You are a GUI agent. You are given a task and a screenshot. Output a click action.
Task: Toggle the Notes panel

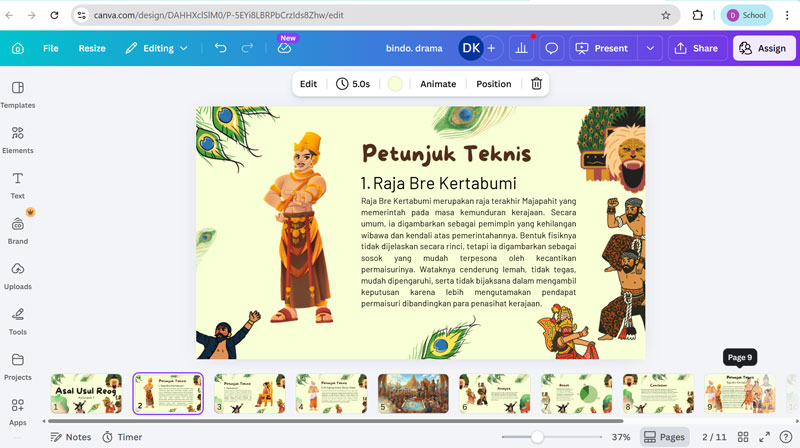(70, 437)
